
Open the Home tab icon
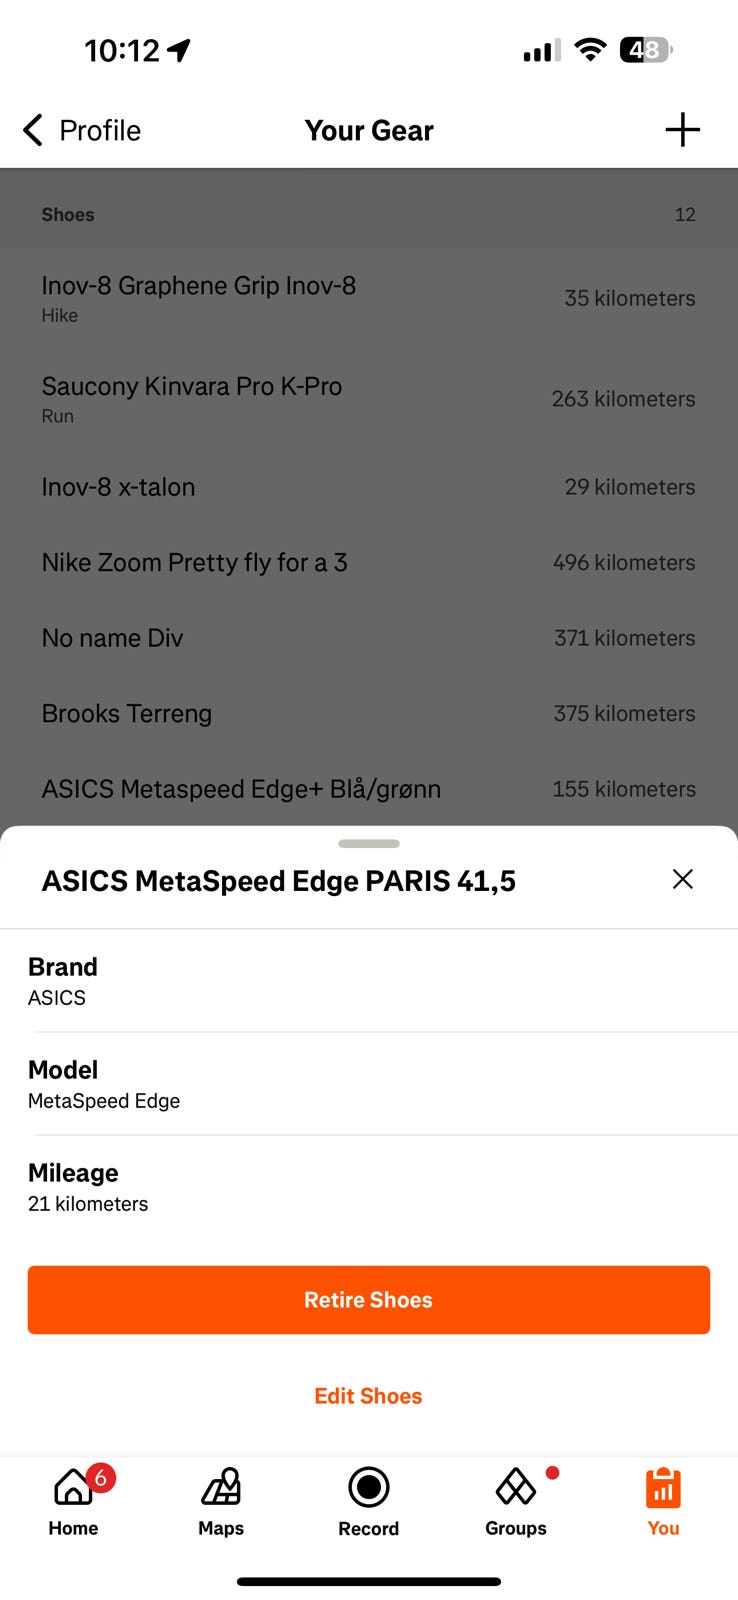click(x=74, y=1488)
